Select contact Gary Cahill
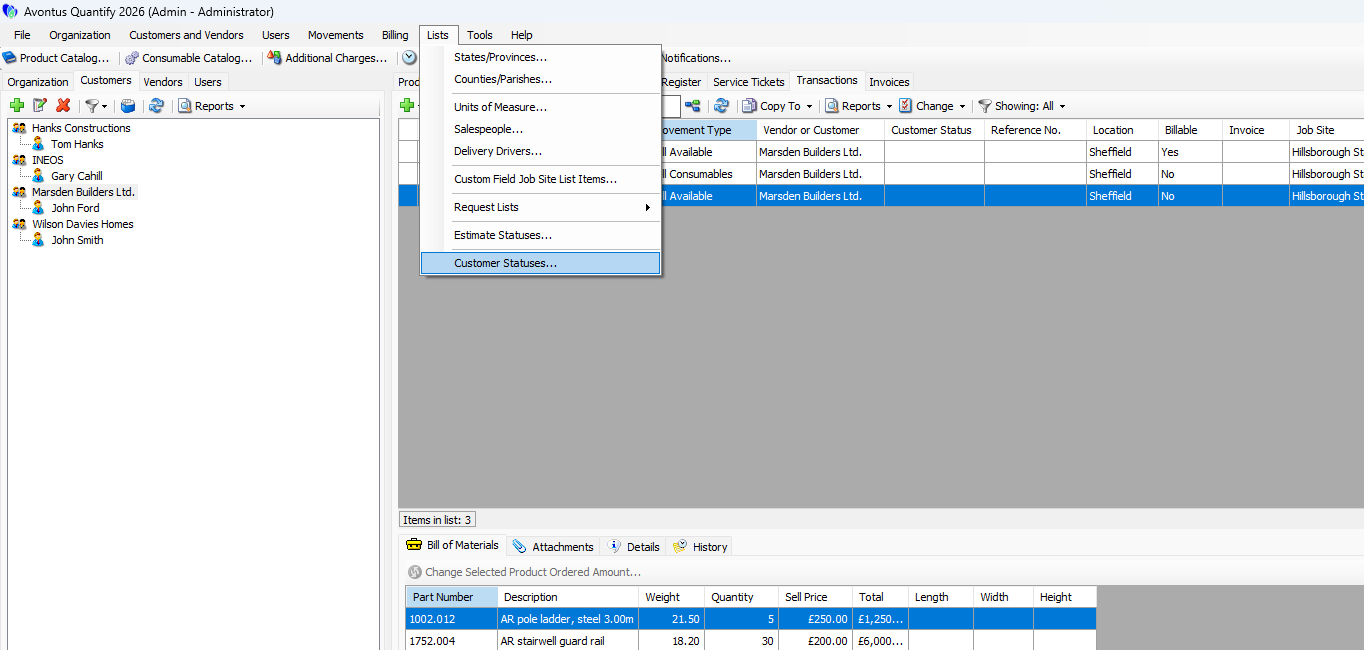Viewport: 1364px width, 650px height. 77,176
